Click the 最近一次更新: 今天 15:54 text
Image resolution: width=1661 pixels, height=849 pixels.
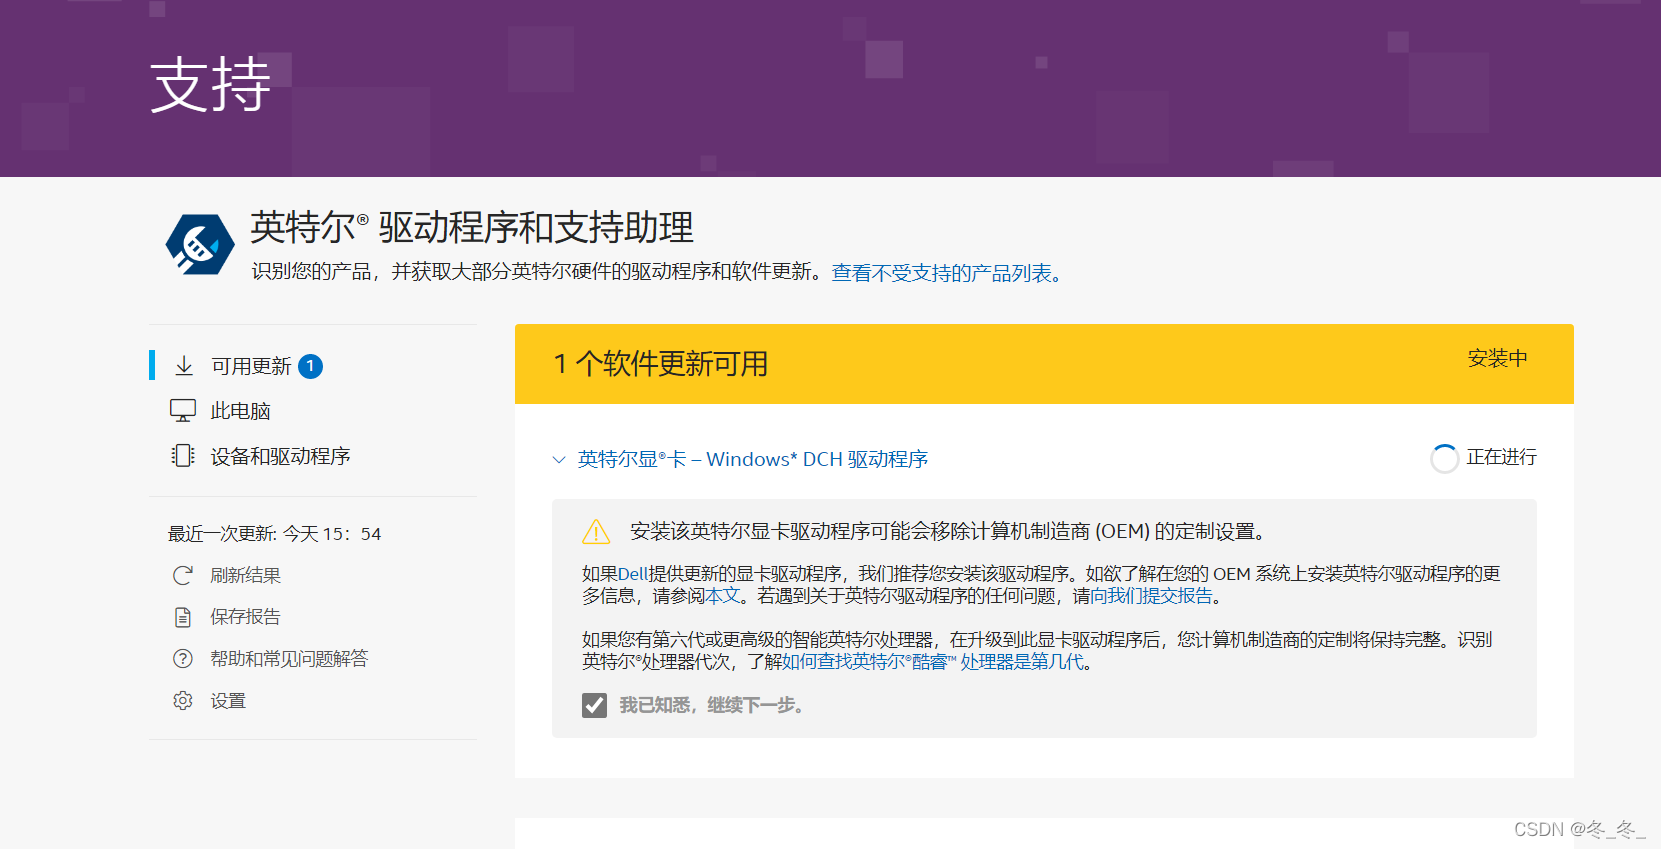pyautogui.click(x=275, y=534)
